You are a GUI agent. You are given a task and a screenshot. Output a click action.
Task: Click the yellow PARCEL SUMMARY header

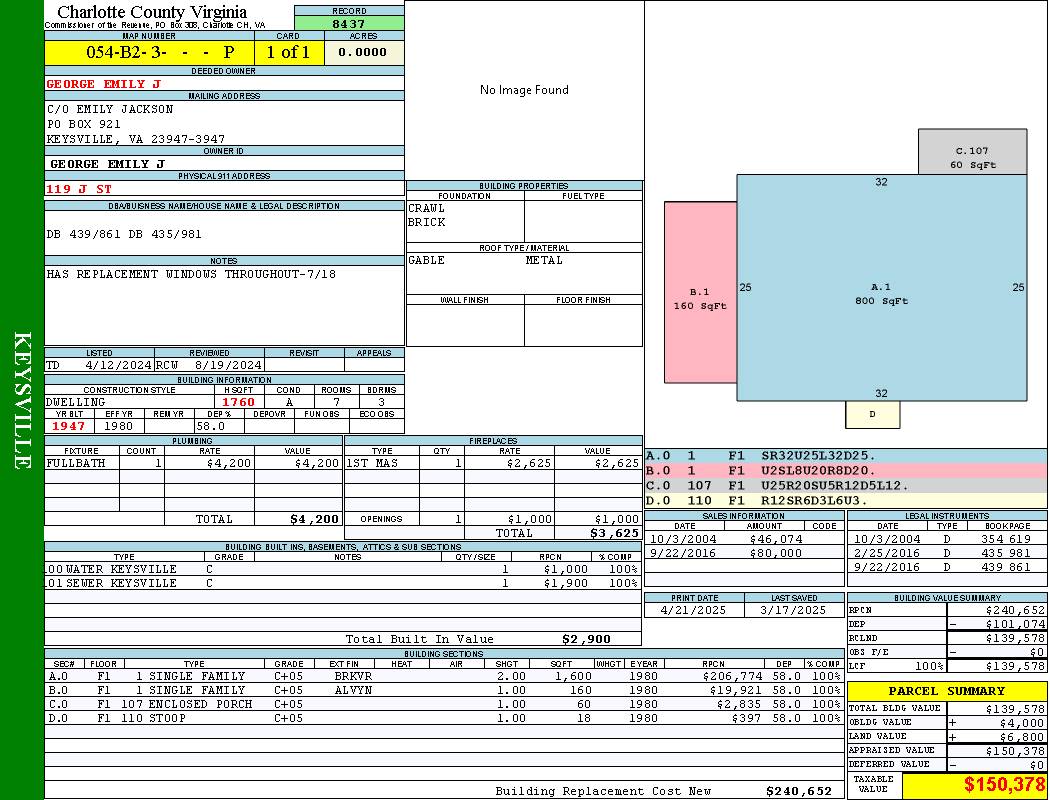click(946, 691)
